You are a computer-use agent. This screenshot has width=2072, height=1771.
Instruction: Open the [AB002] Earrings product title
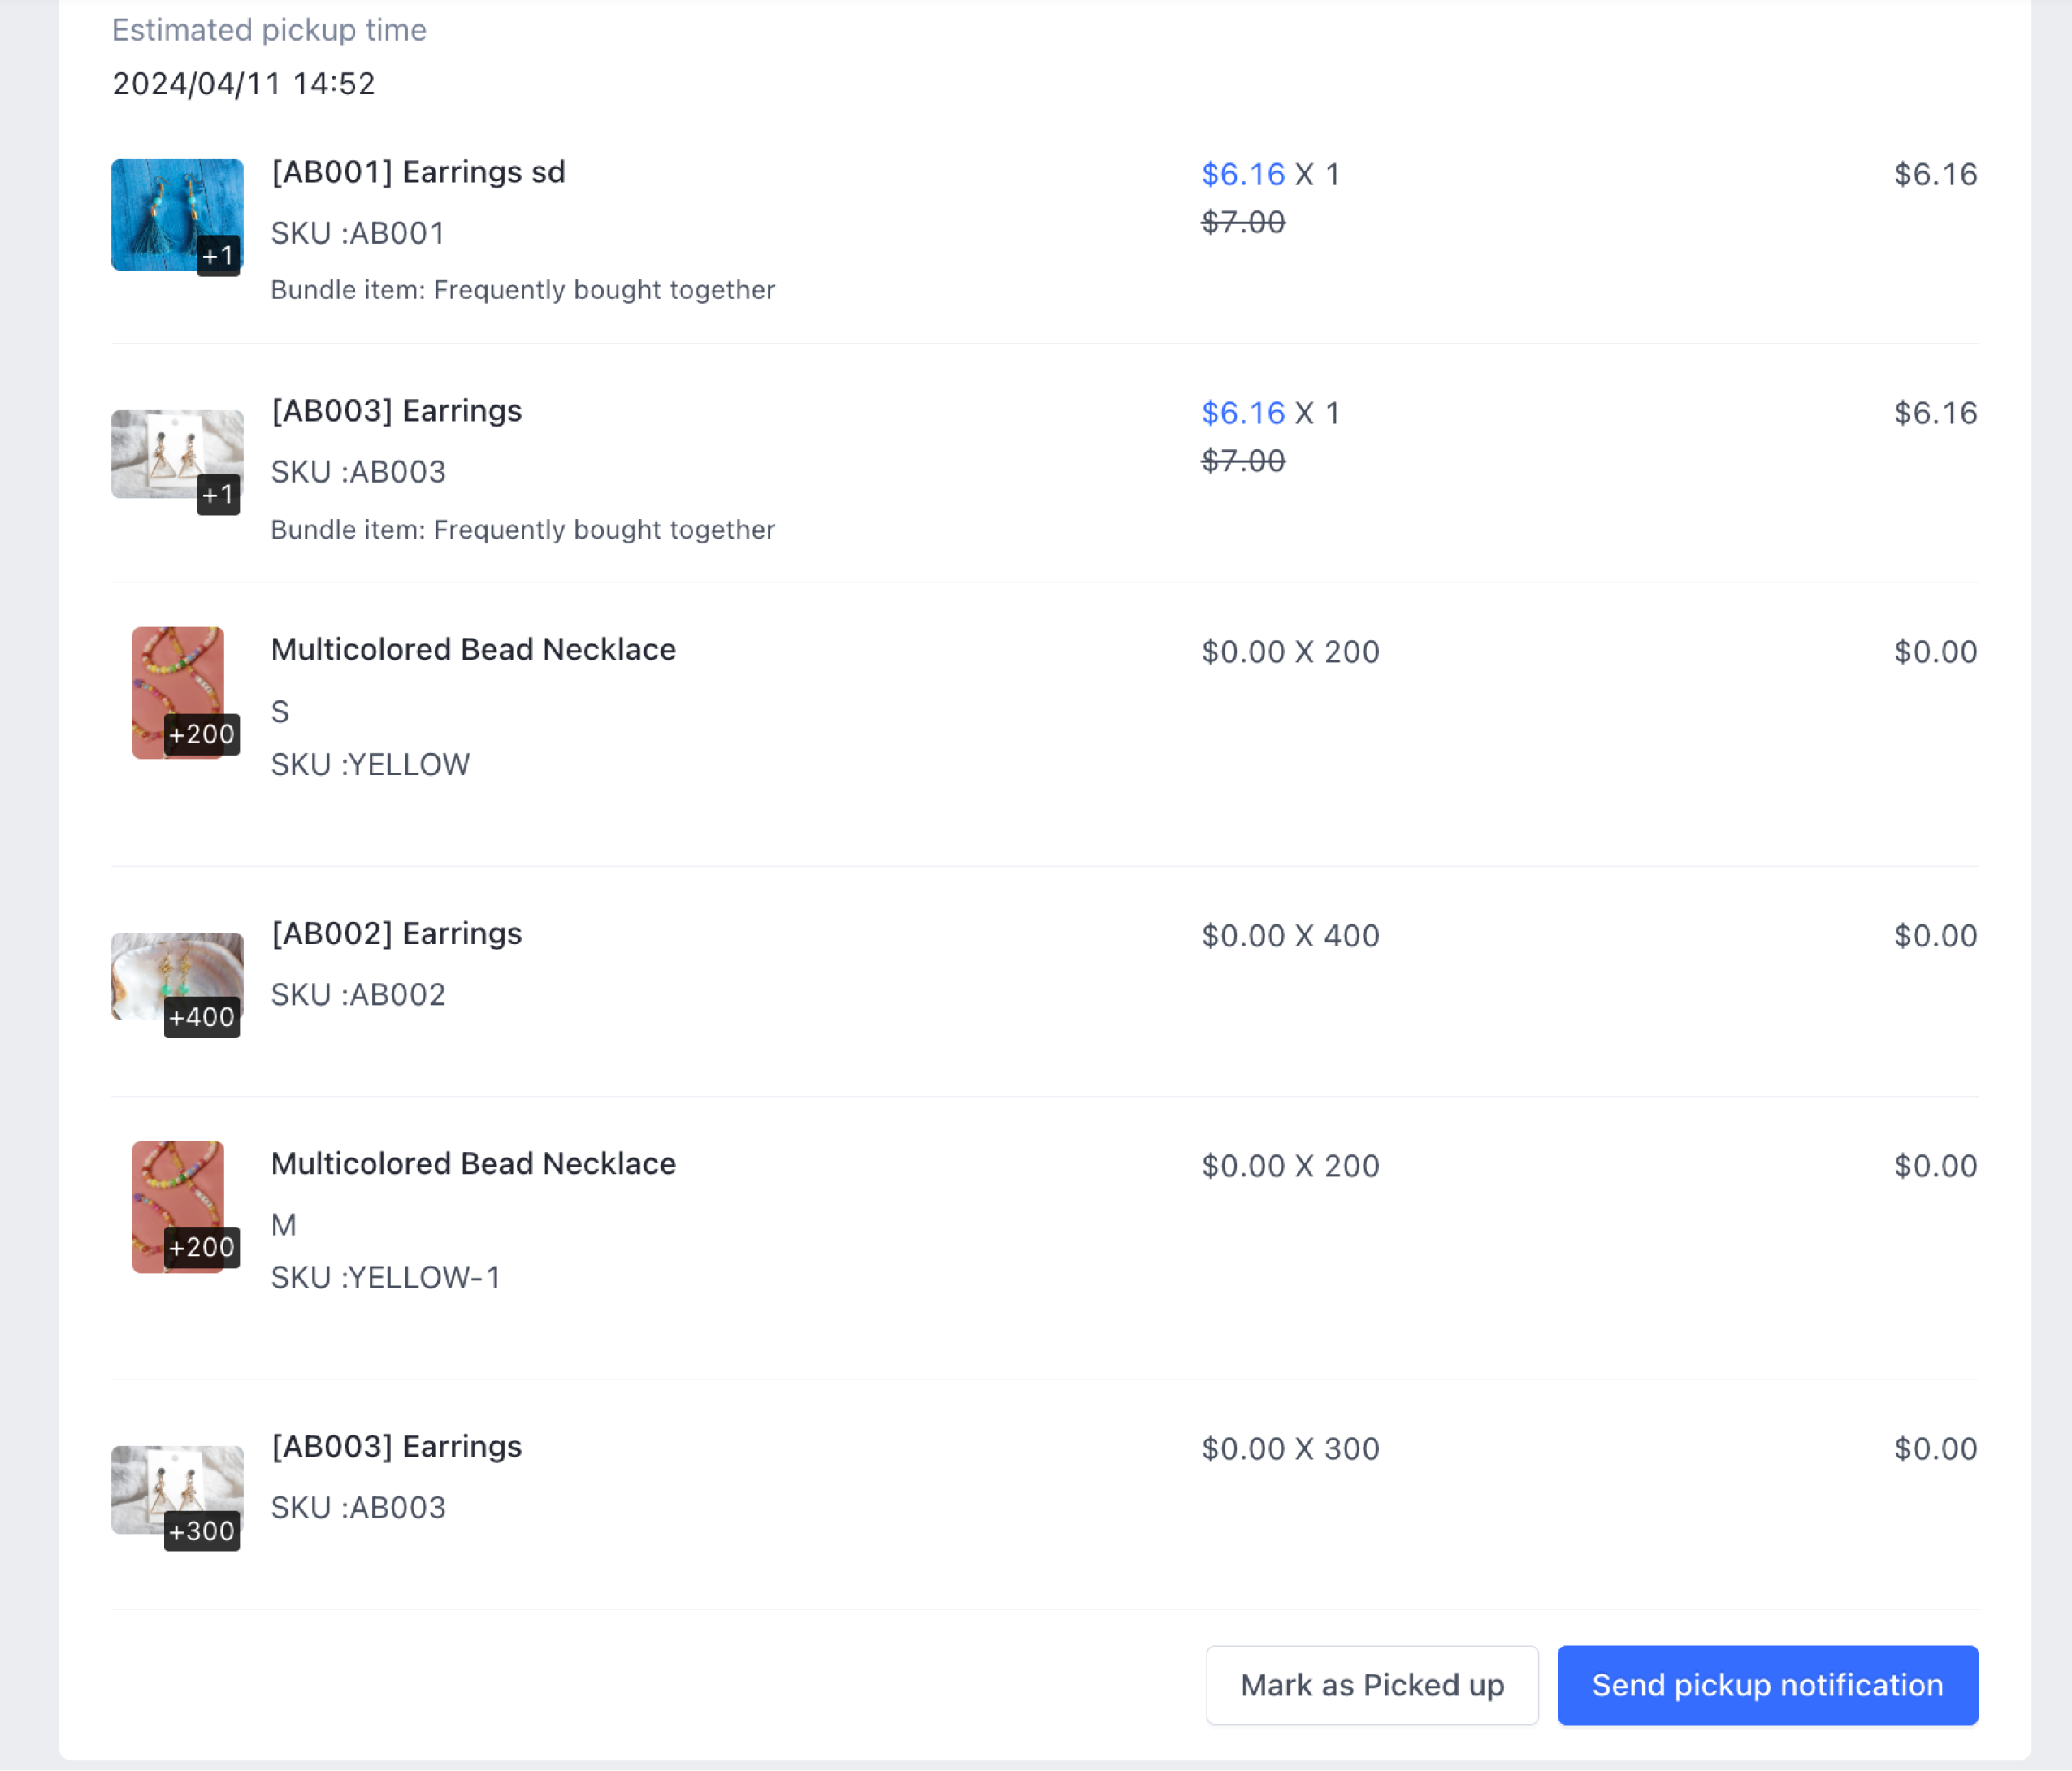[396, 933]
